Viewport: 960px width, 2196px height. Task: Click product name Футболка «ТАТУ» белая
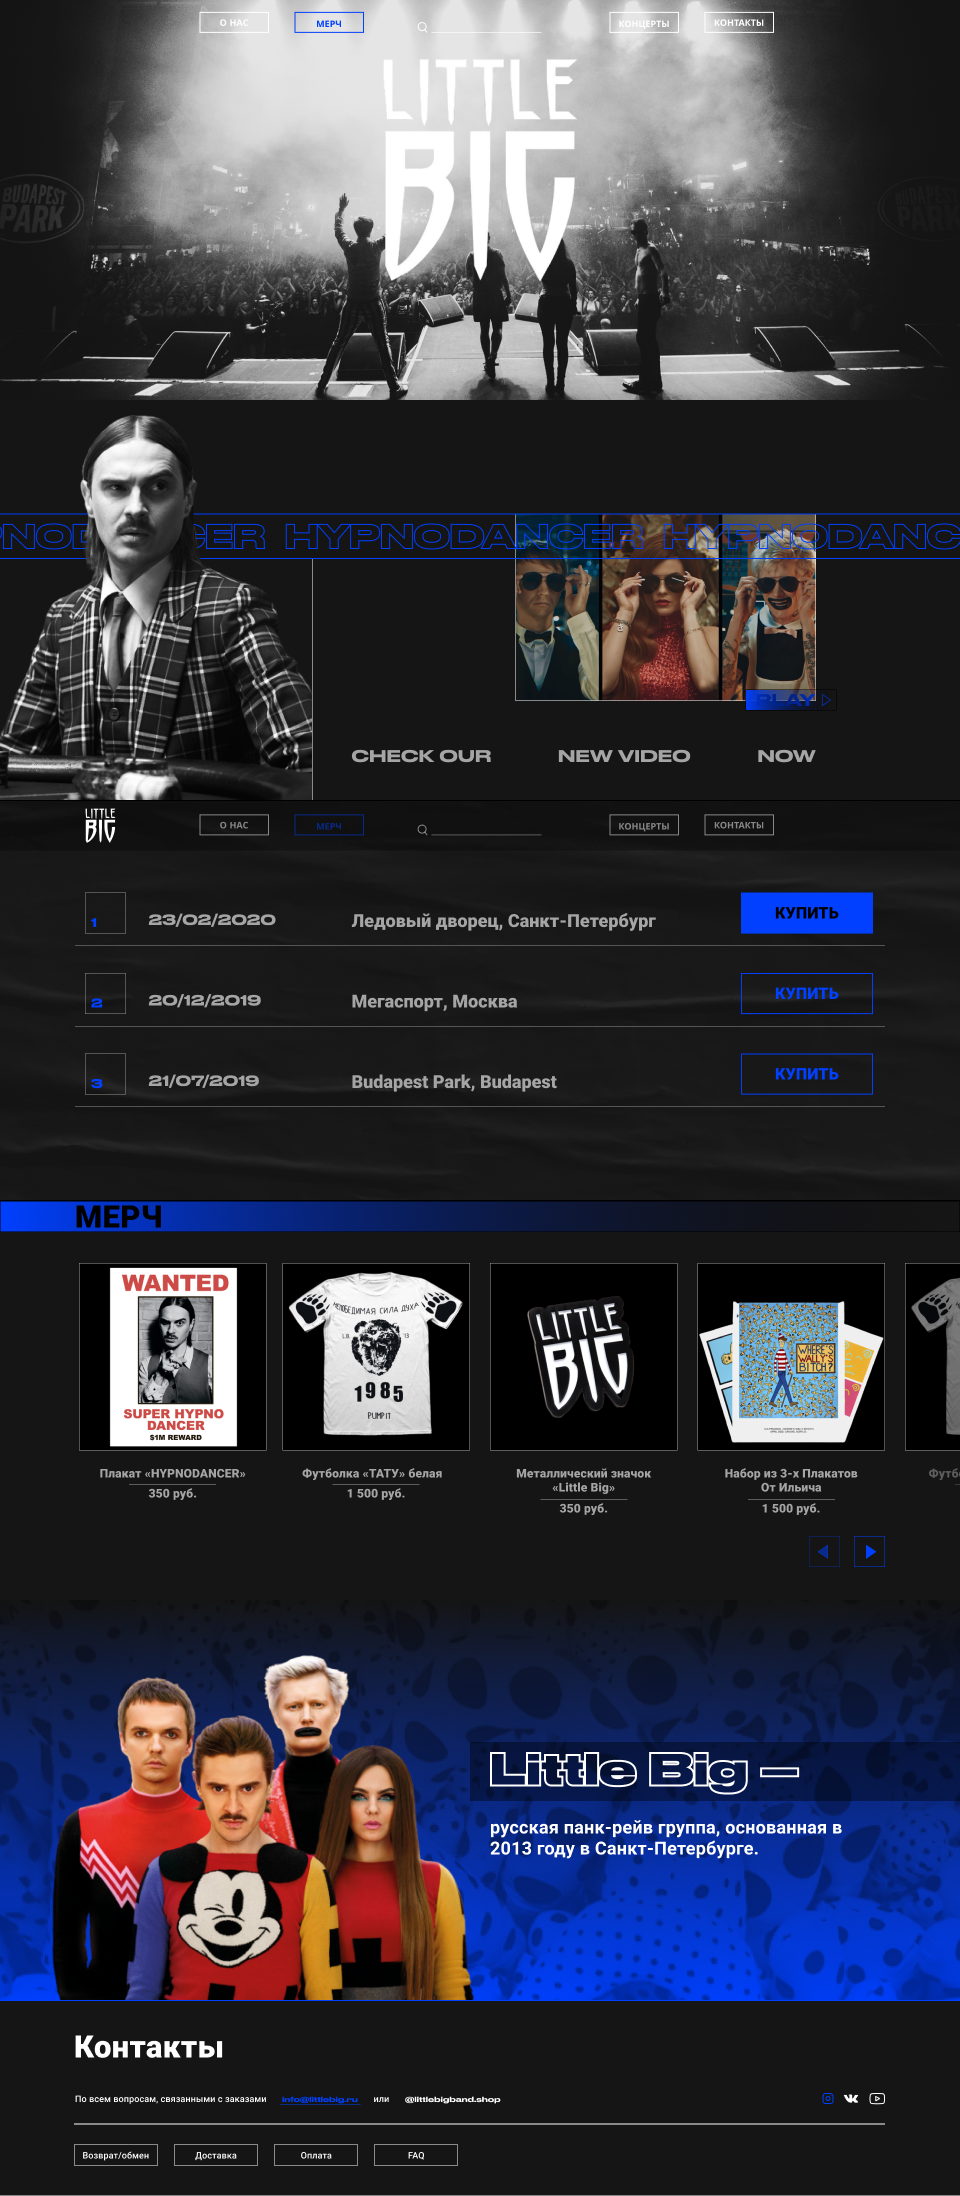click(x=372, y=1473)
